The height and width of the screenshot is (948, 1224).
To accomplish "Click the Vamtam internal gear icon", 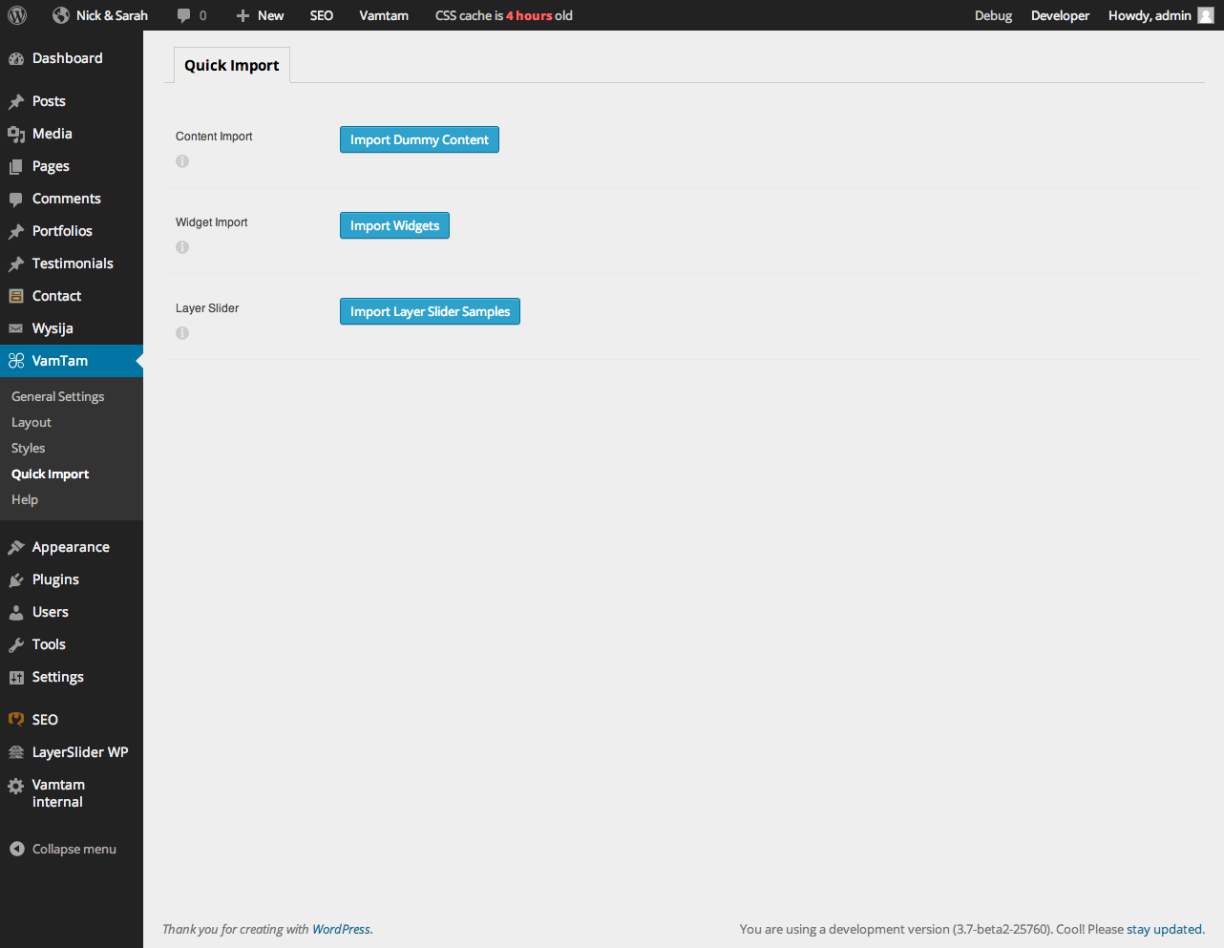I will click(x=16, y=786).
